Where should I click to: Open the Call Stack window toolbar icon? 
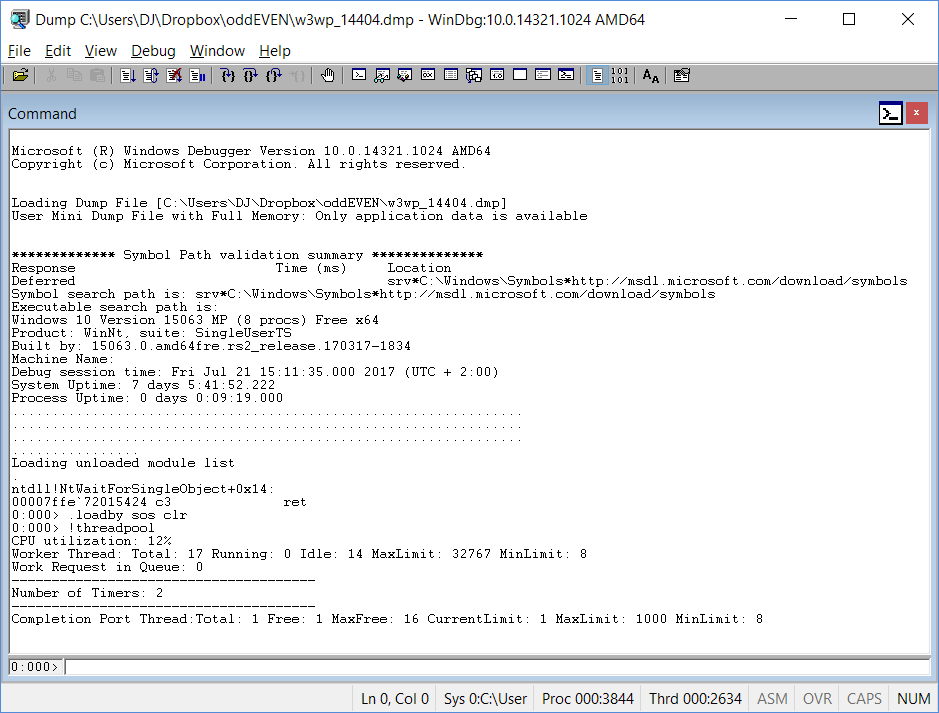pyautogui.click(x=474, y=75)
